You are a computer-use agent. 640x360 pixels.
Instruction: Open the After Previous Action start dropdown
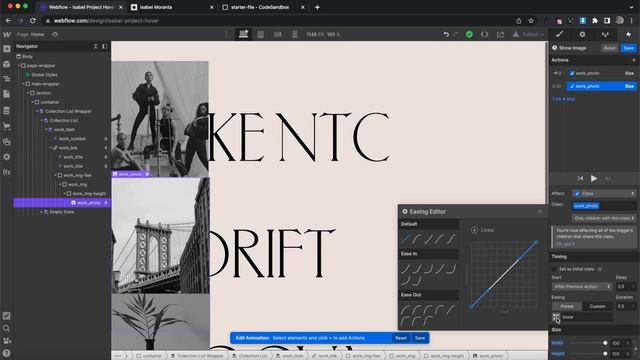tap(582, 287)
